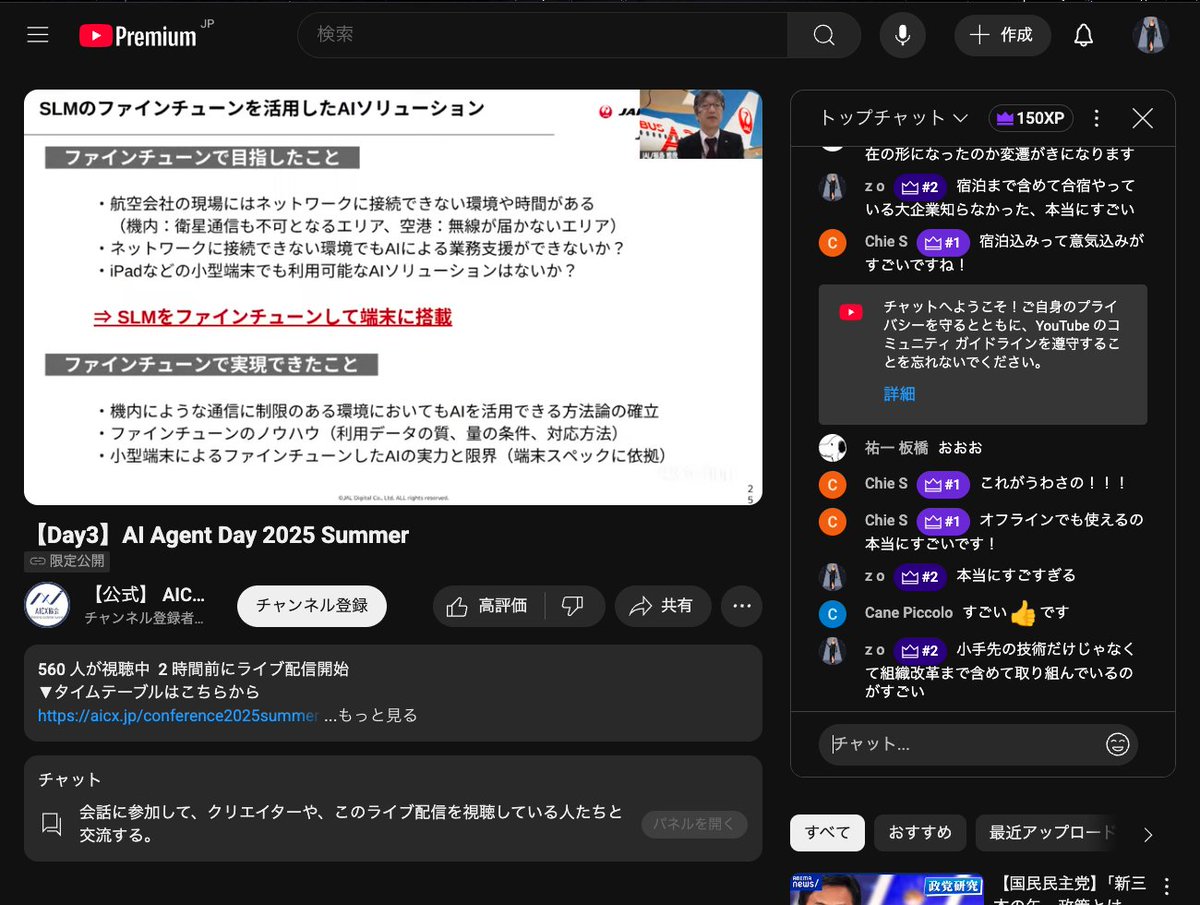Screen dimensions: 1200x905
Task: Click Cane Piccolo chat avatar
Action: pyautogui.click(x=832, y=613)
